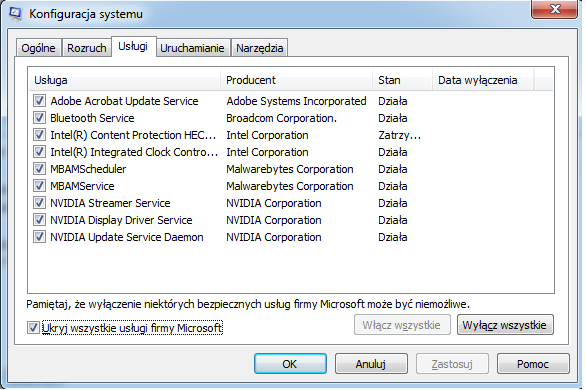
Task: Select the MBAMService service name
Action: [82, 186]
